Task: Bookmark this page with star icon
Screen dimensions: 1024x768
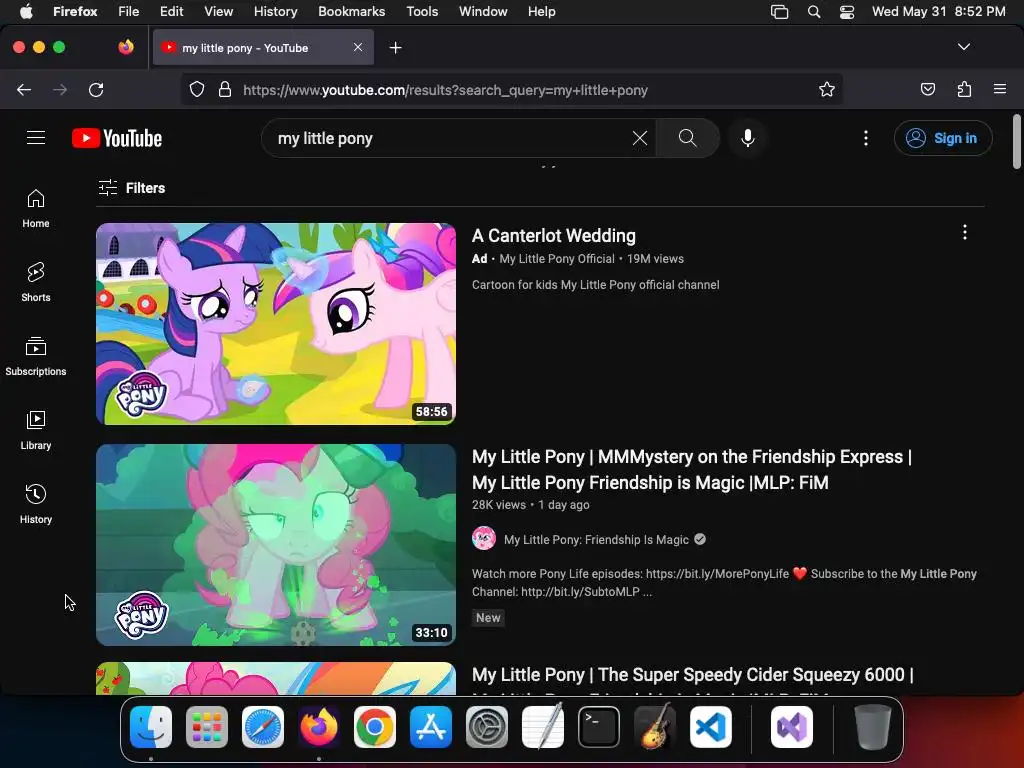Action: click(x=827, y=89)
